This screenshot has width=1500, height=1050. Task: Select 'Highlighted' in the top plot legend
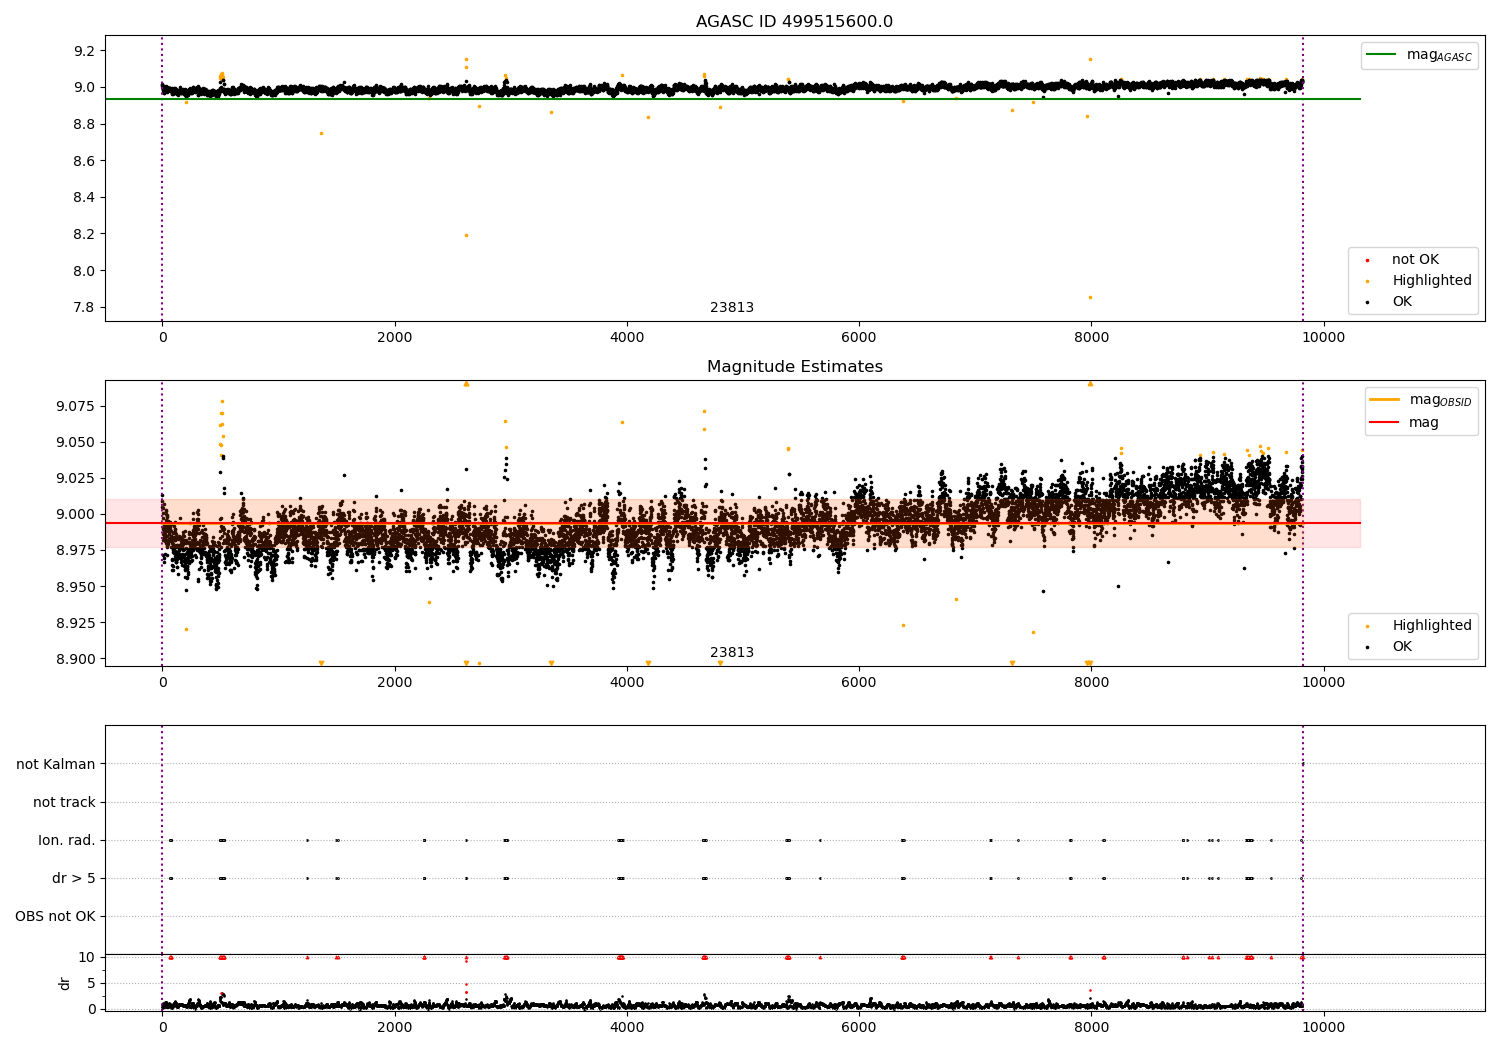(1432, 281)
